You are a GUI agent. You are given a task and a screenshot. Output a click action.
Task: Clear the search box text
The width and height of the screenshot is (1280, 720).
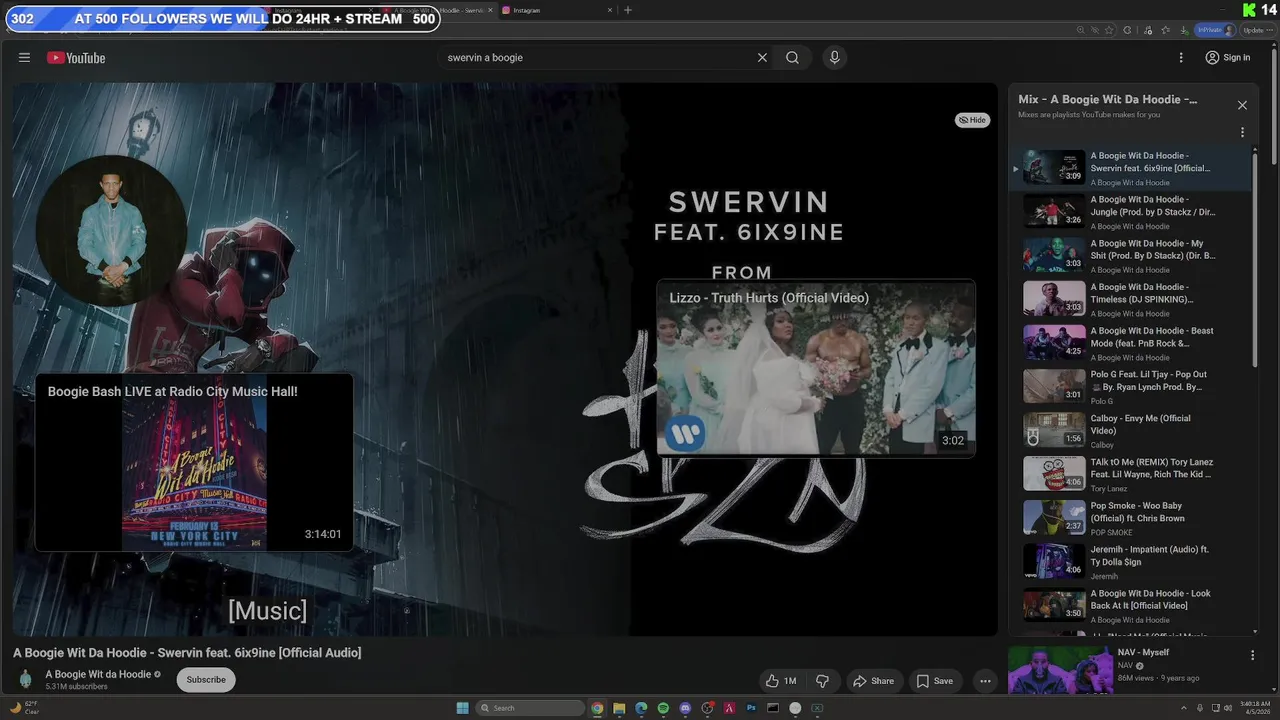[x=762, y=57]
